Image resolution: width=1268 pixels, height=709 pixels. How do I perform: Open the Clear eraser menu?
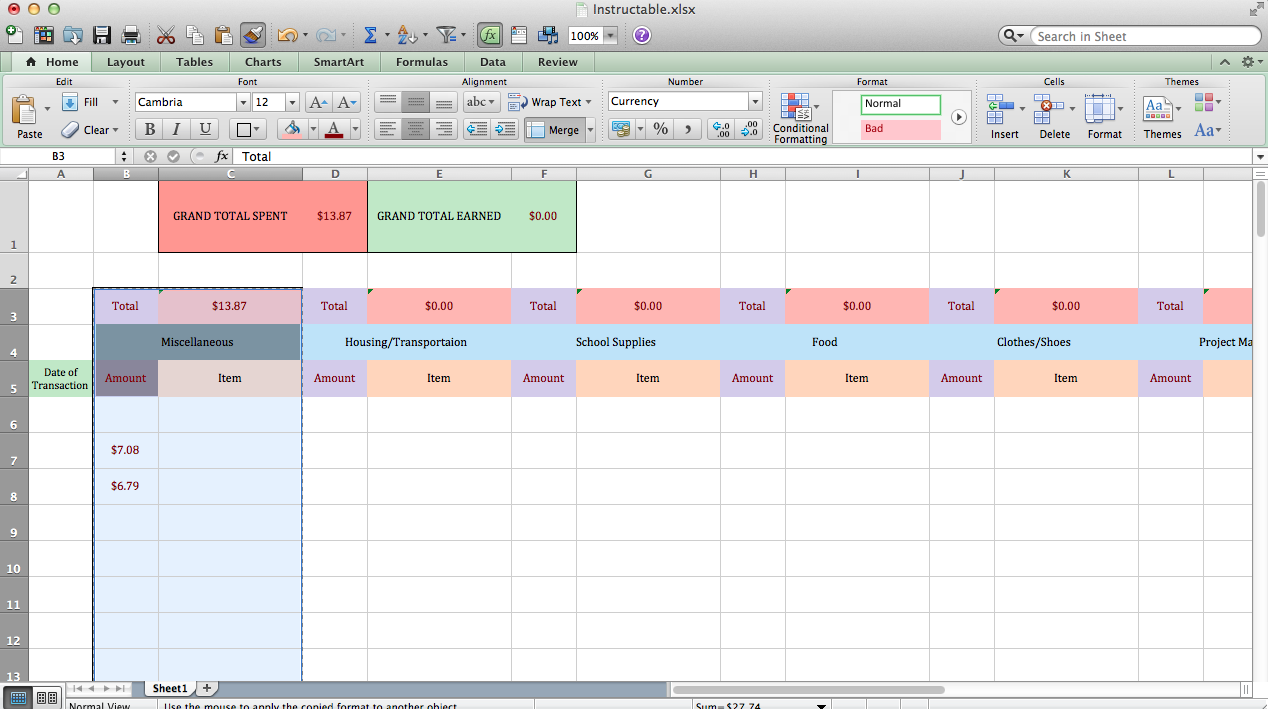(89, 130)
